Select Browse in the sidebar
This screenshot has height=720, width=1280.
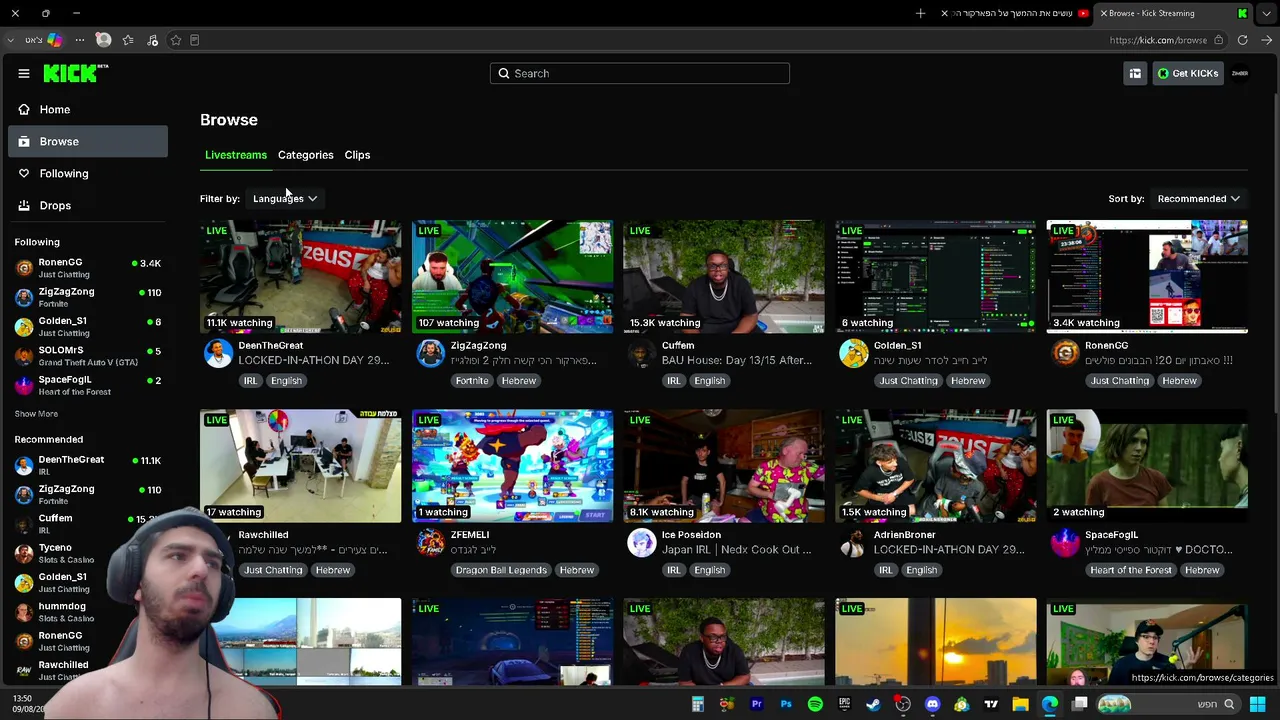coord(88,141)
